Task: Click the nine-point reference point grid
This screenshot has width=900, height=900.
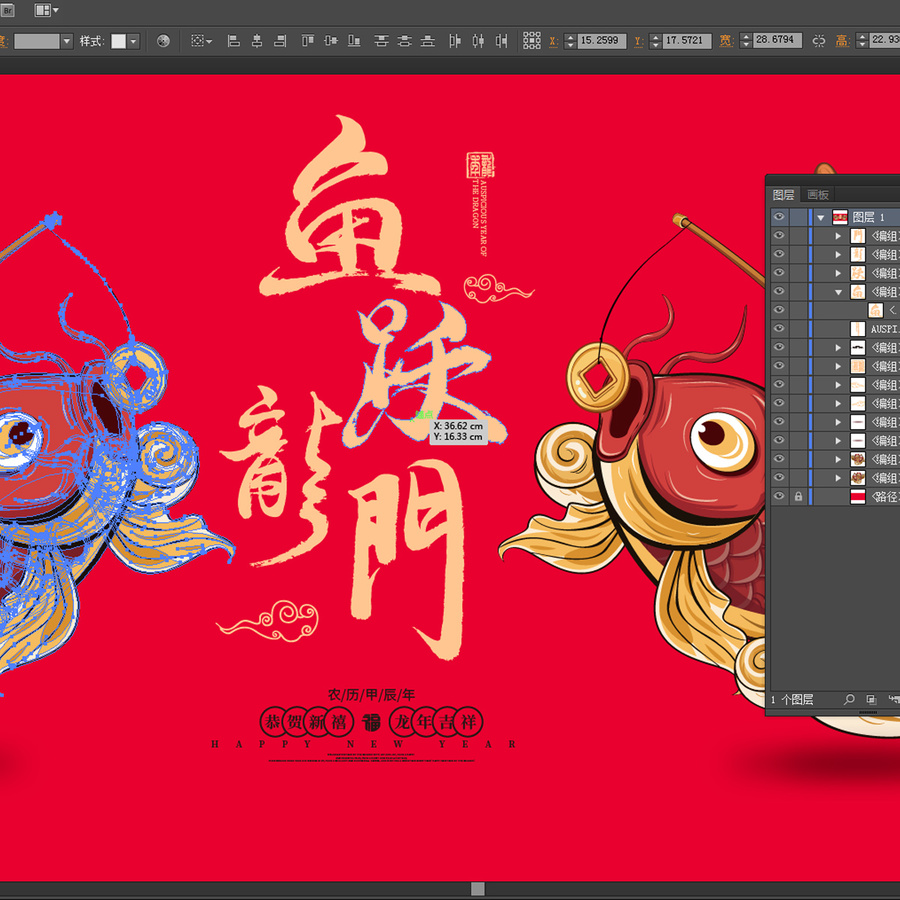Action: 532,40
